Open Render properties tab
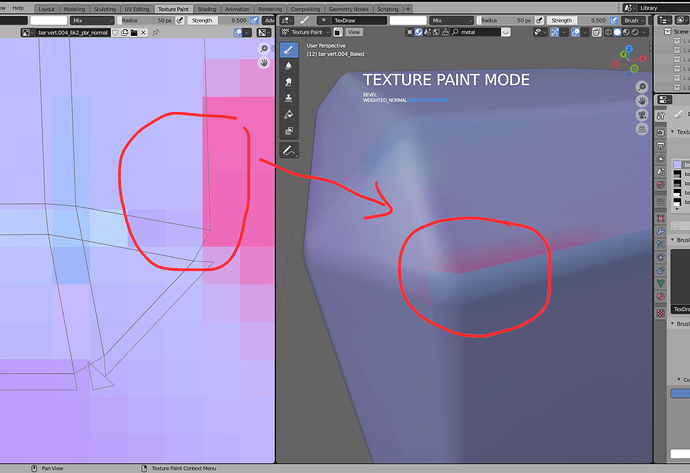This screenshot has height=473, width=690. click(x=661, y=132)
